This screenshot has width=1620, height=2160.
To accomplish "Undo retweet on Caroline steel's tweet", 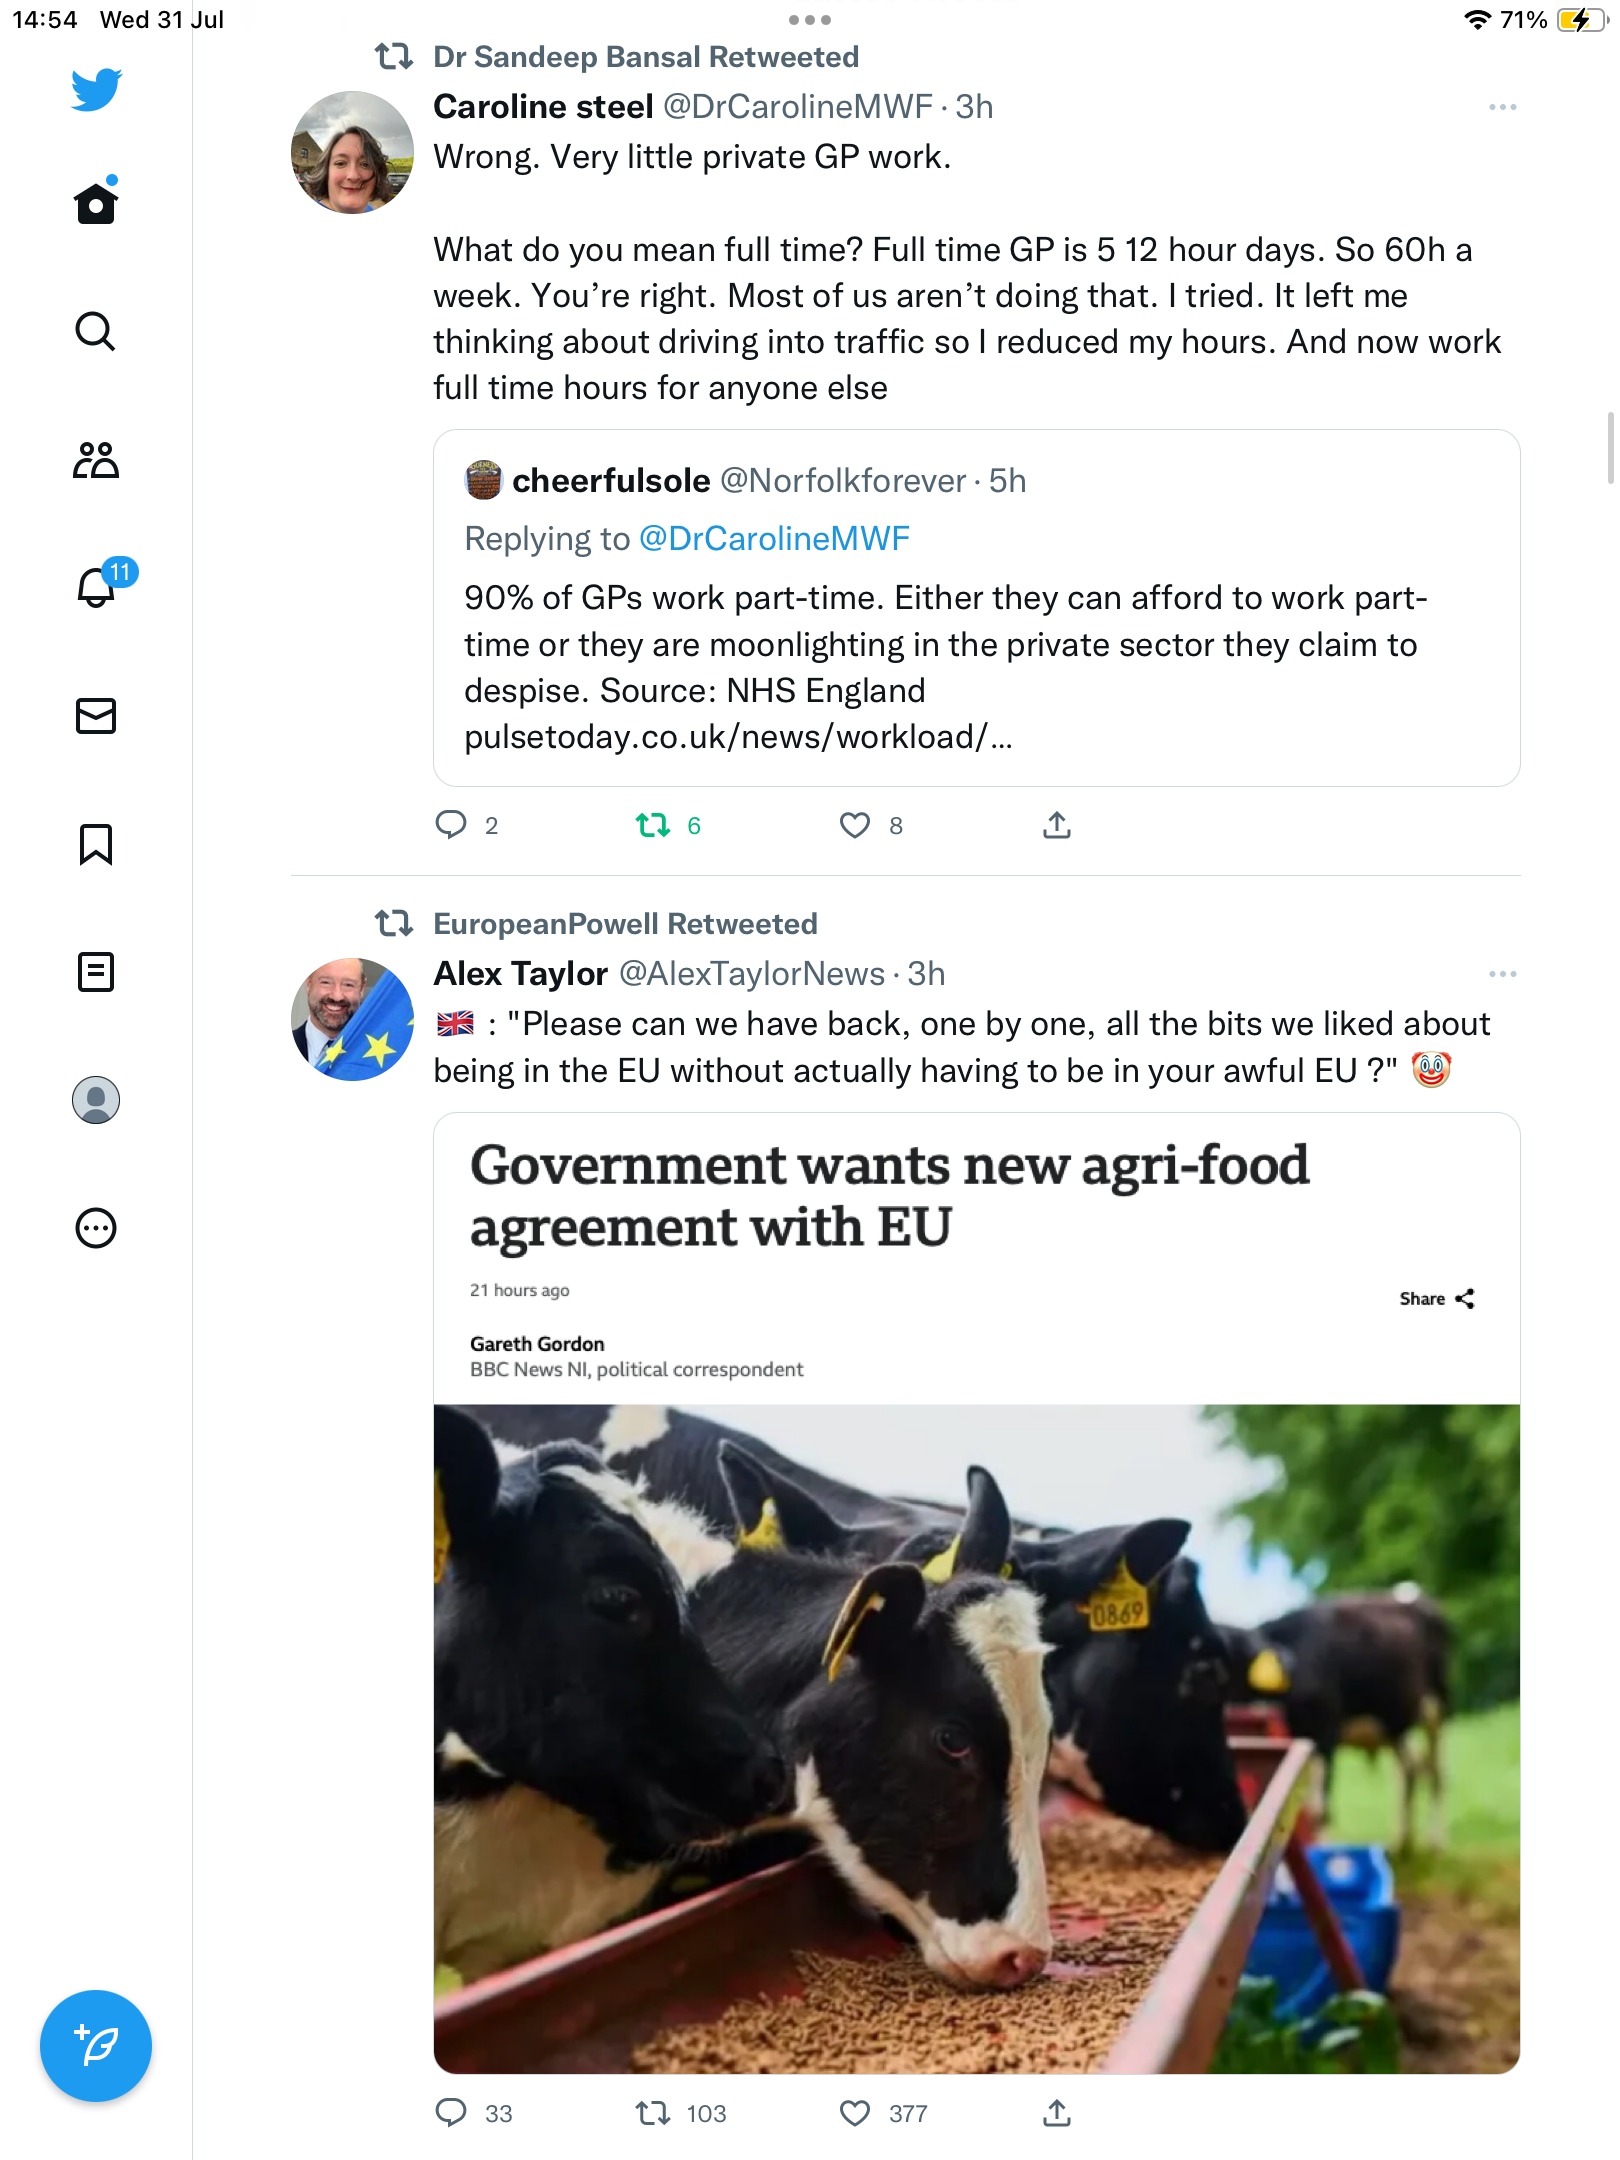I will point(653,825).
